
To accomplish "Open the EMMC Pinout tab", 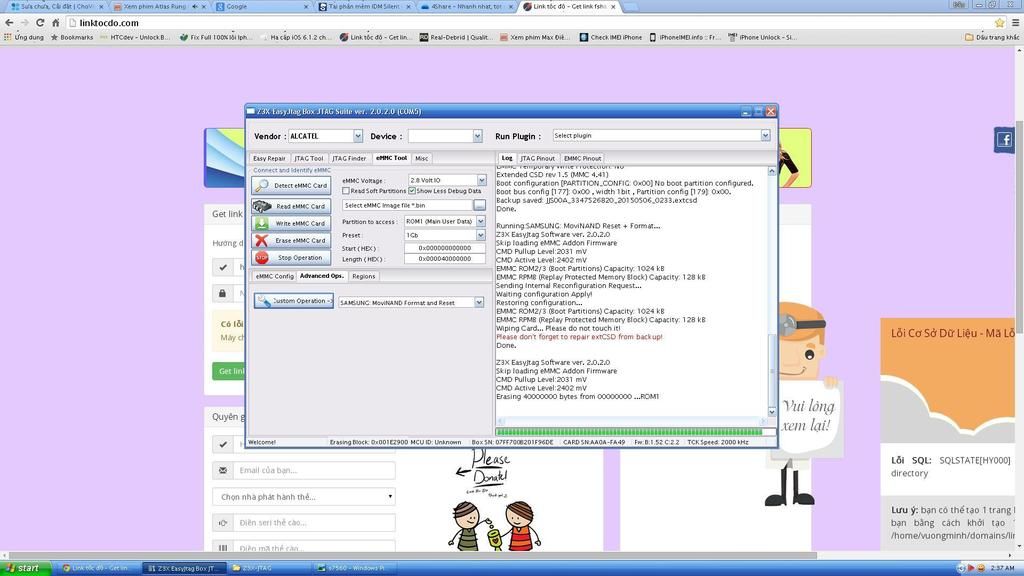I will coord(583,158).
